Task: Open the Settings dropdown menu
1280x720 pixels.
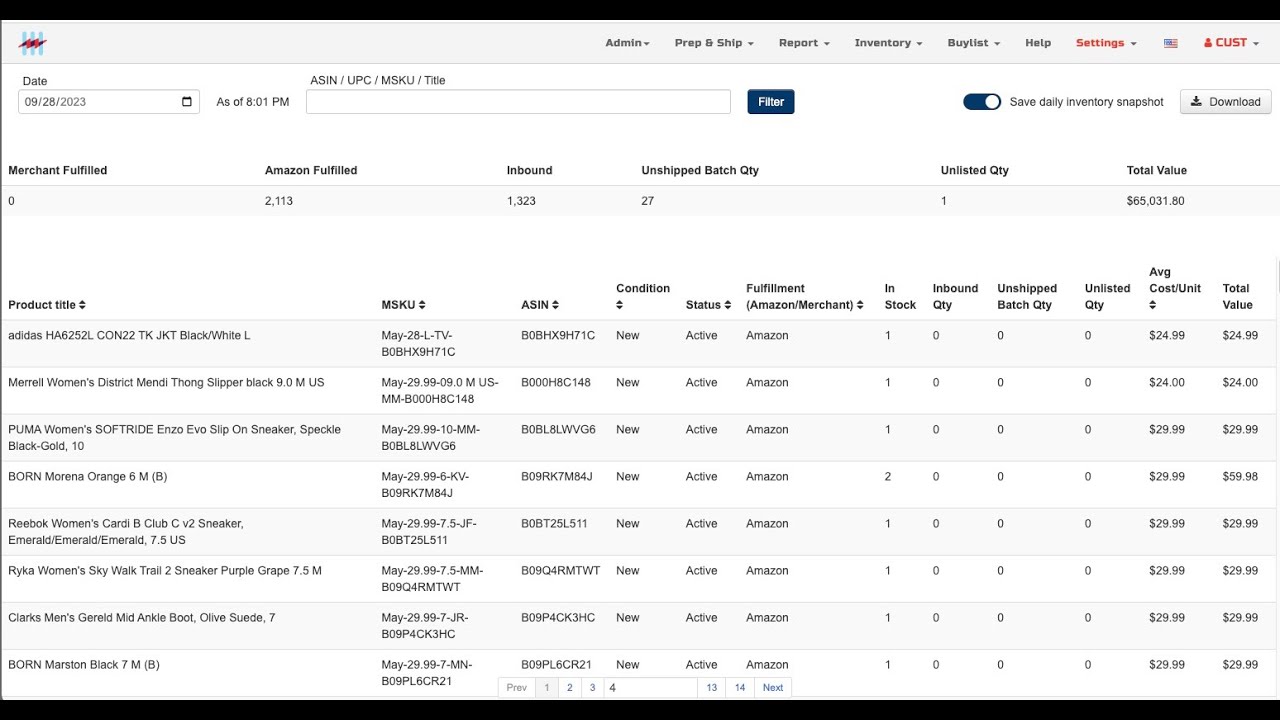Action: [1106, 43]
